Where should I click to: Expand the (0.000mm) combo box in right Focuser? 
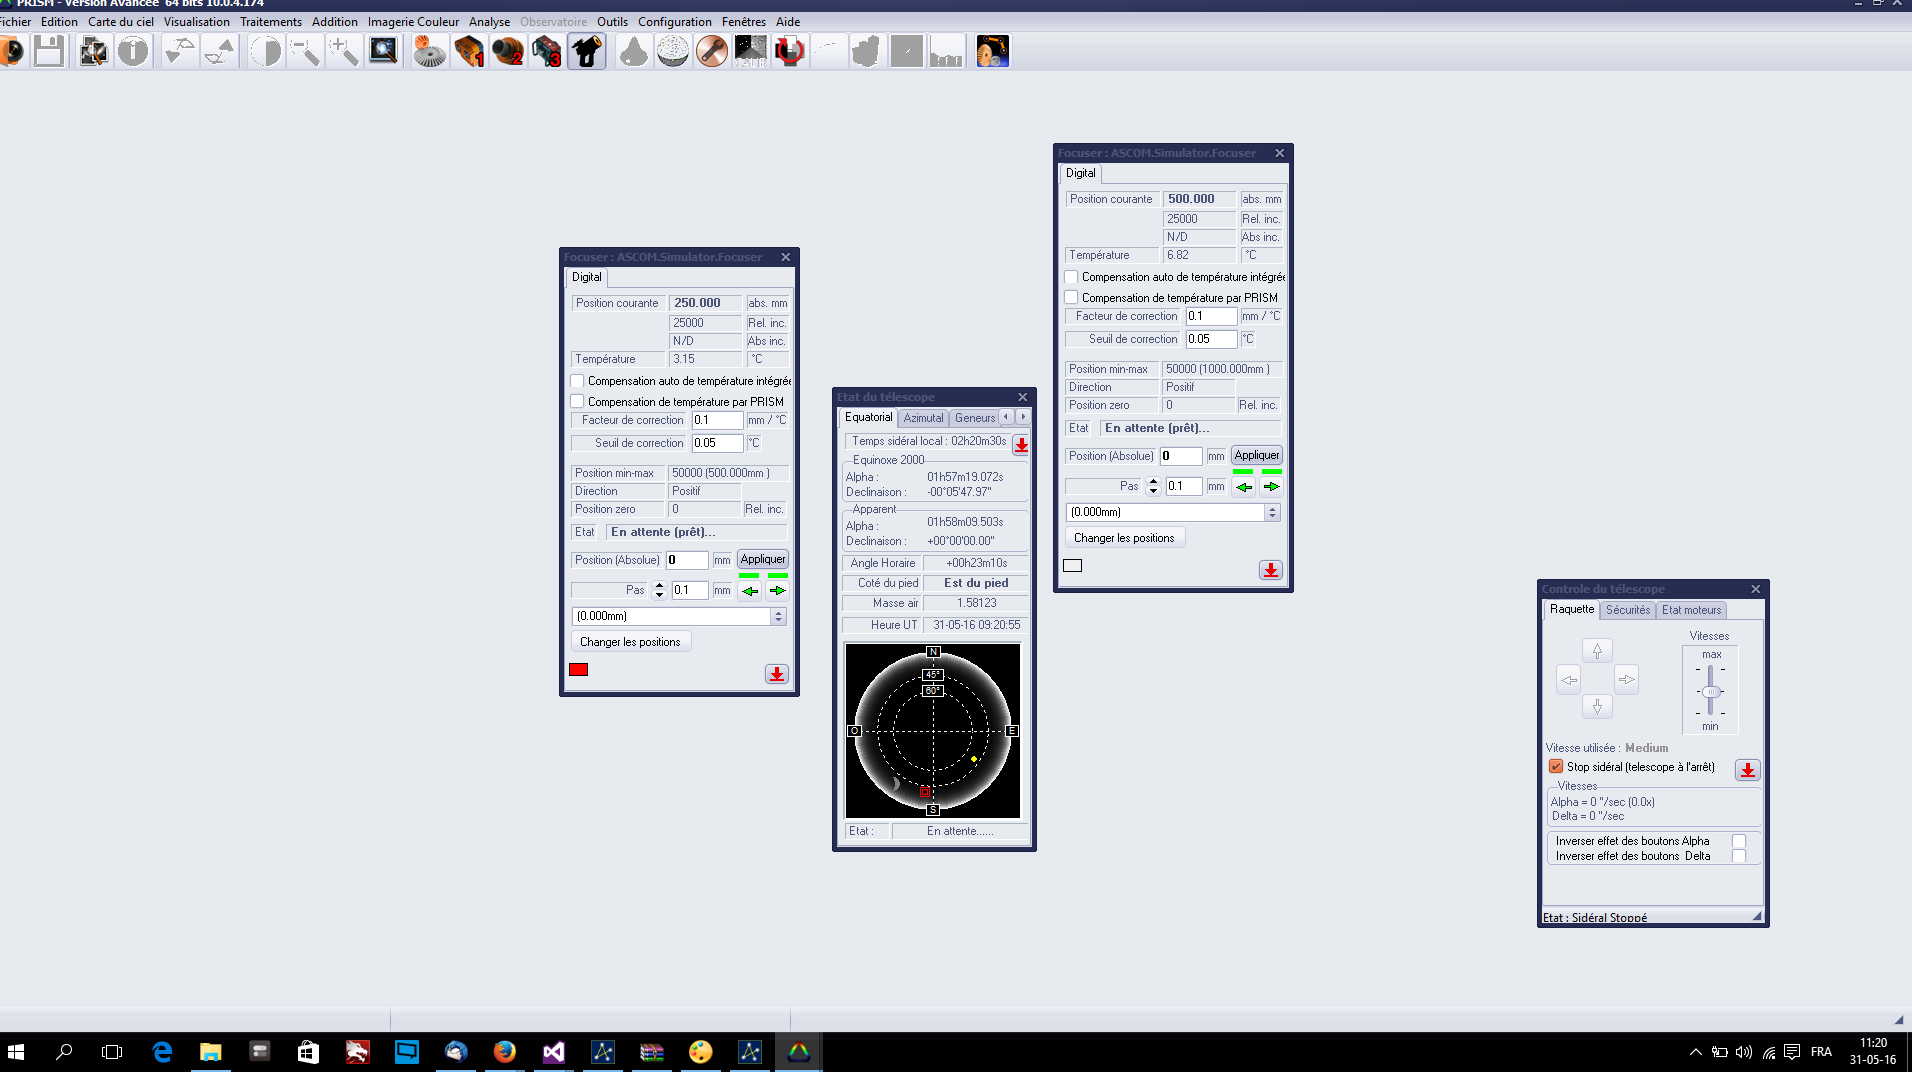coord(1272,513)
